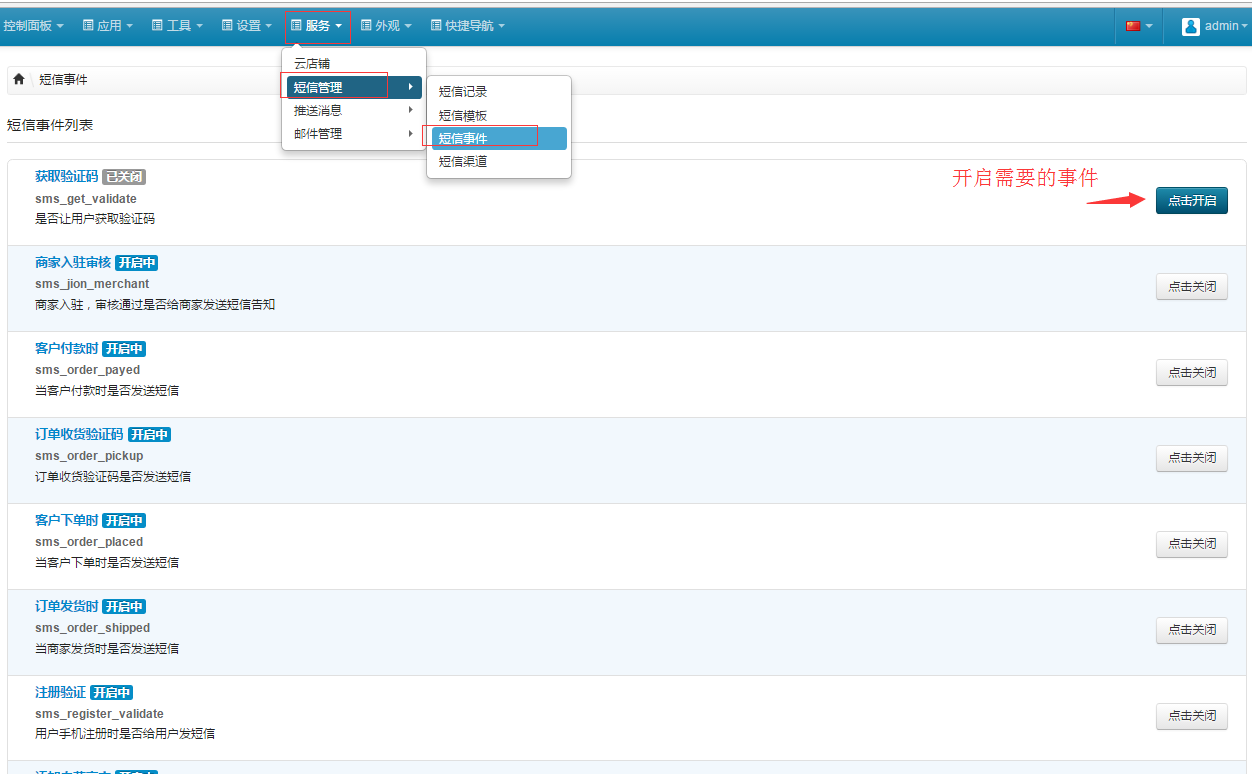Click 点击关闭 for 订单发货时 event
This screenshot has height=774, width=1252.
[1191, 630]
